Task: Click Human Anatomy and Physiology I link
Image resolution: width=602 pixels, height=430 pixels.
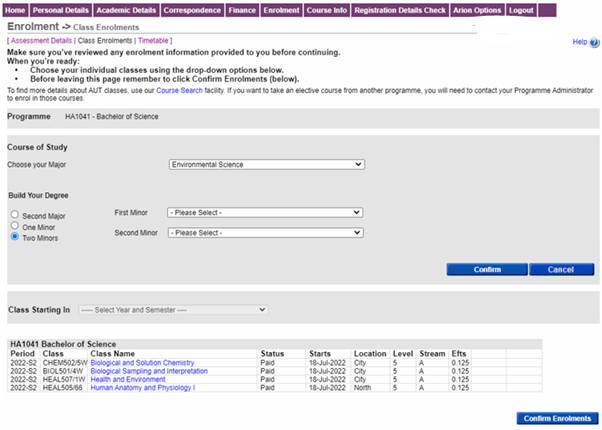Action: tap(142, 387)
